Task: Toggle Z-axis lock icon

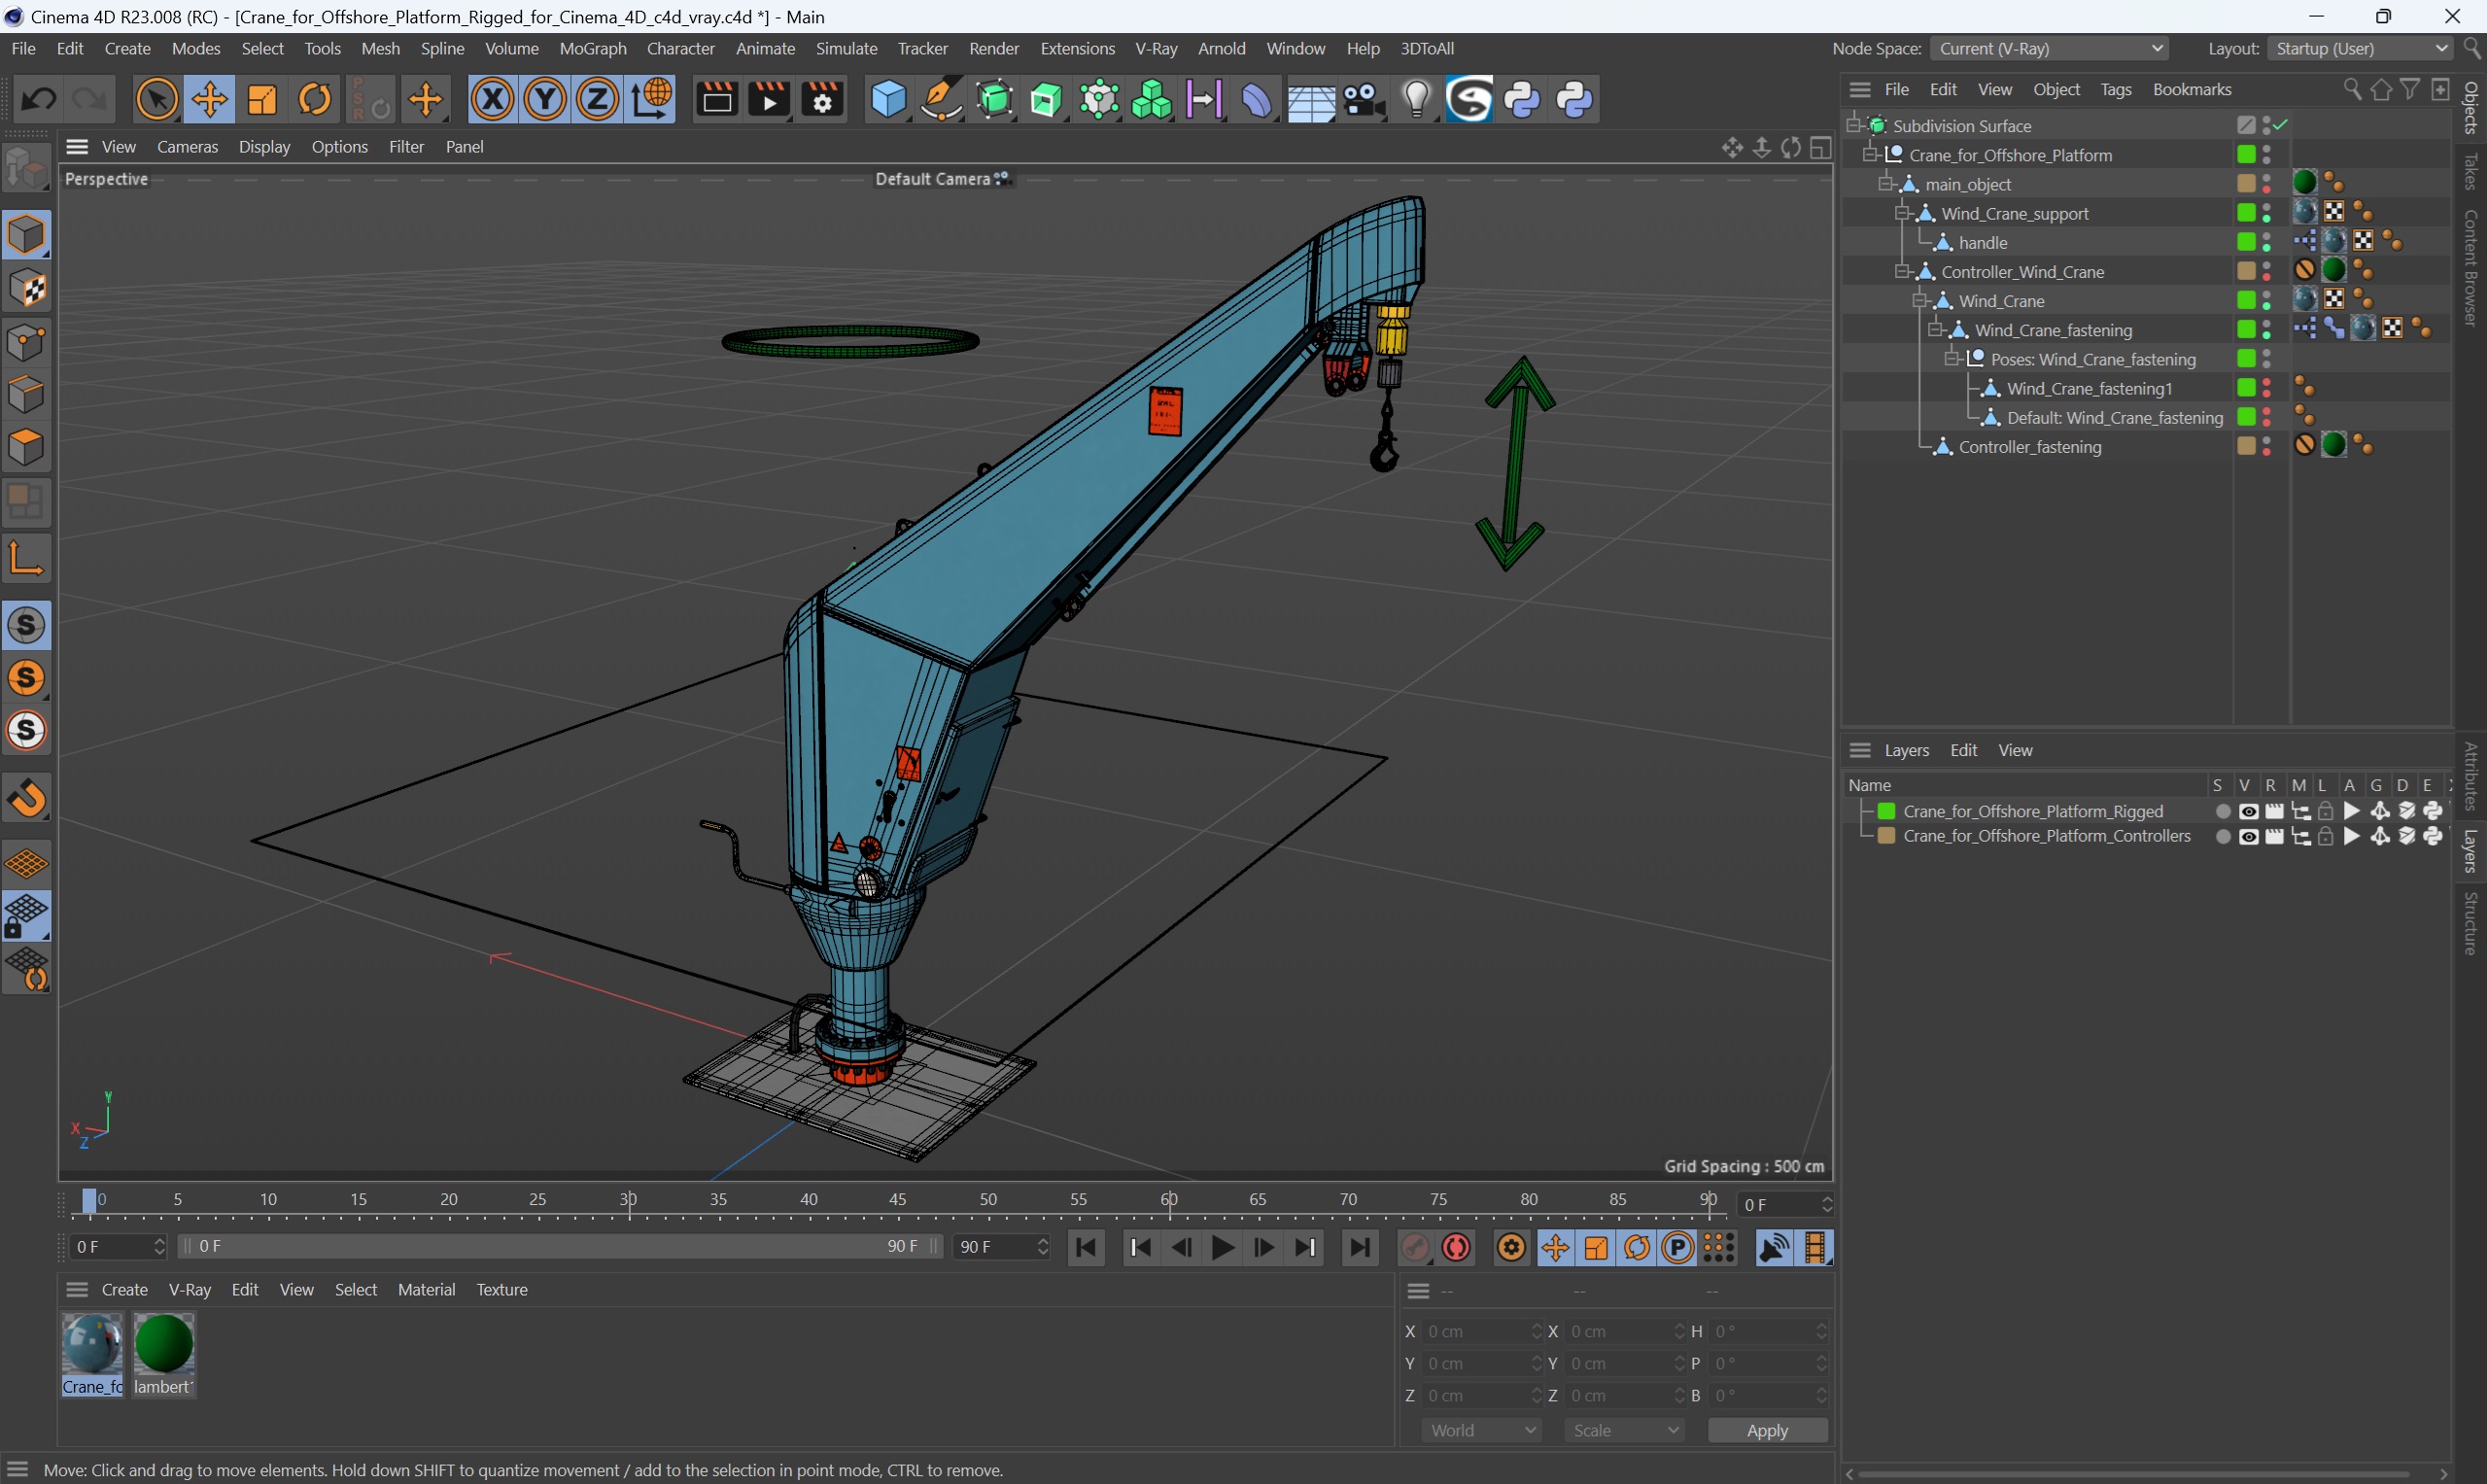Action: [598, 99]
